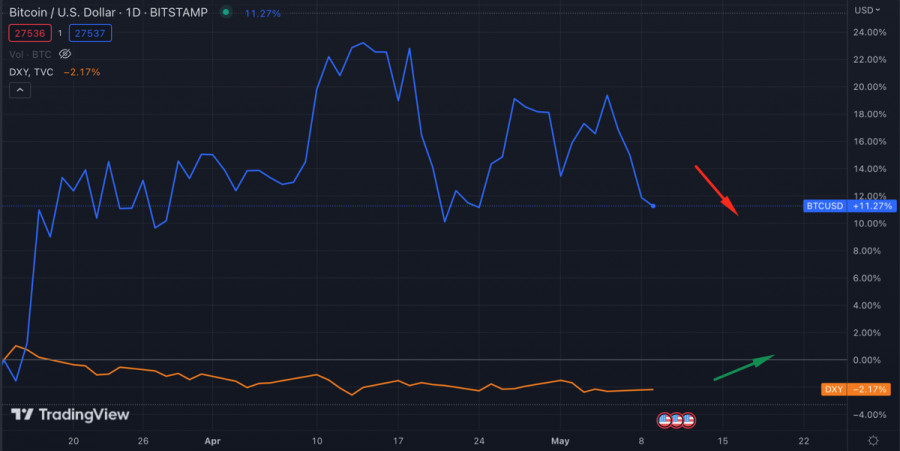Image resolution: width=900 pixels, height=451 pixels.
Task: Click the -2.17% DXY legend value
Action: (x=82, y=72)
